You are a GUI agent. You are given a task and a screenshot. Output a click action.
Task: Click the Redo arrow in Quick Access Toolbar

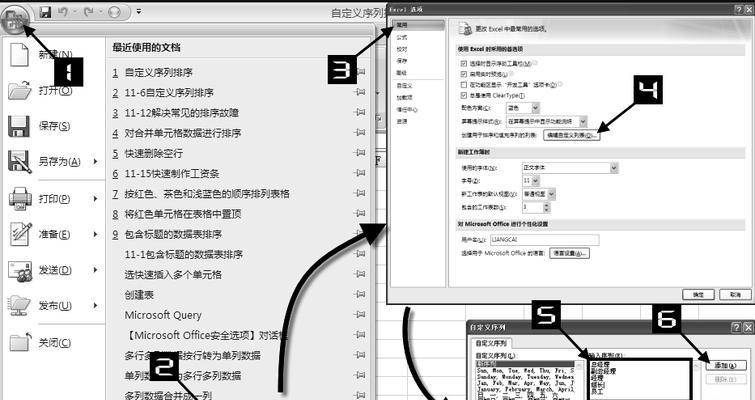click(88, 12)
